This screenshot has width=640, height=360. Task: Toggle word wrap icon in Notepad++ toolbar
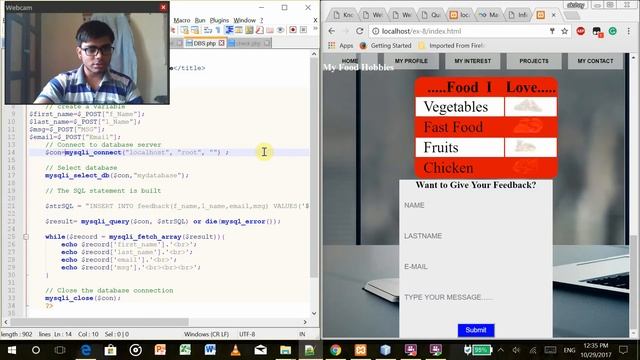pos(208,30)
